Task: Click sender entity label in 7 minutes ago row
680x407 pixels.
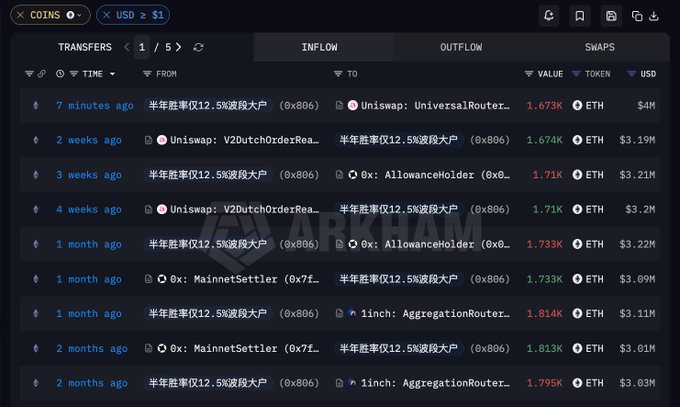Action: 208,105
